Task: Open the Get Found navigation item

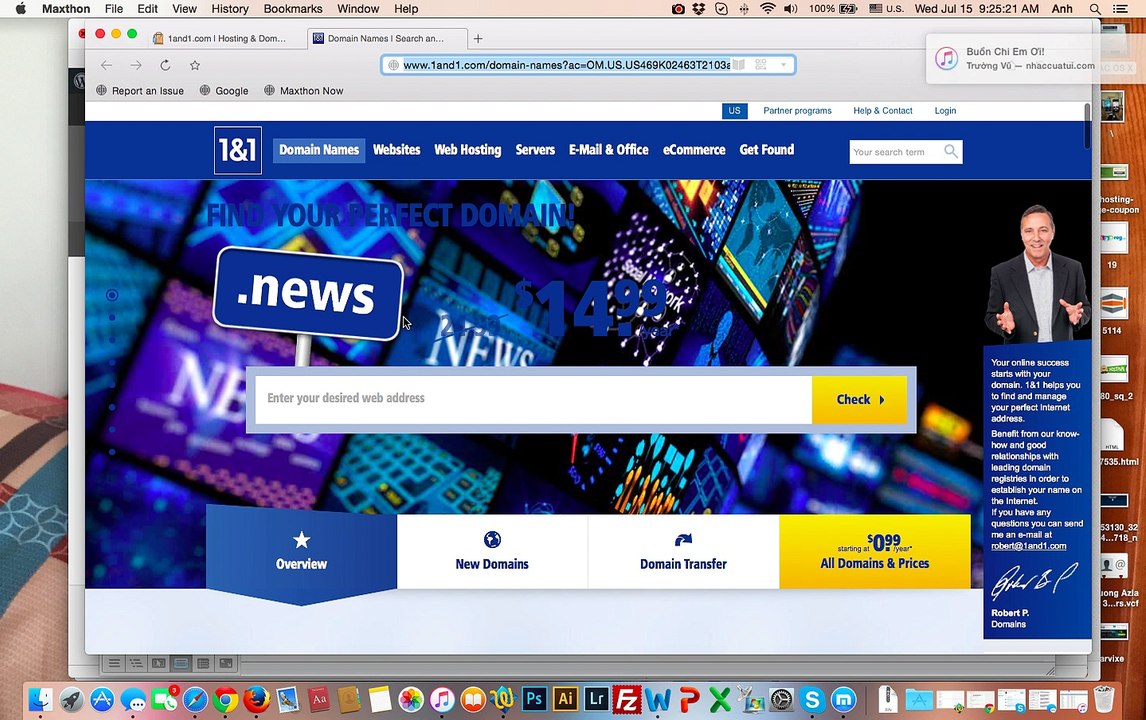Action: pyautogui.click(x=767, y=150)
